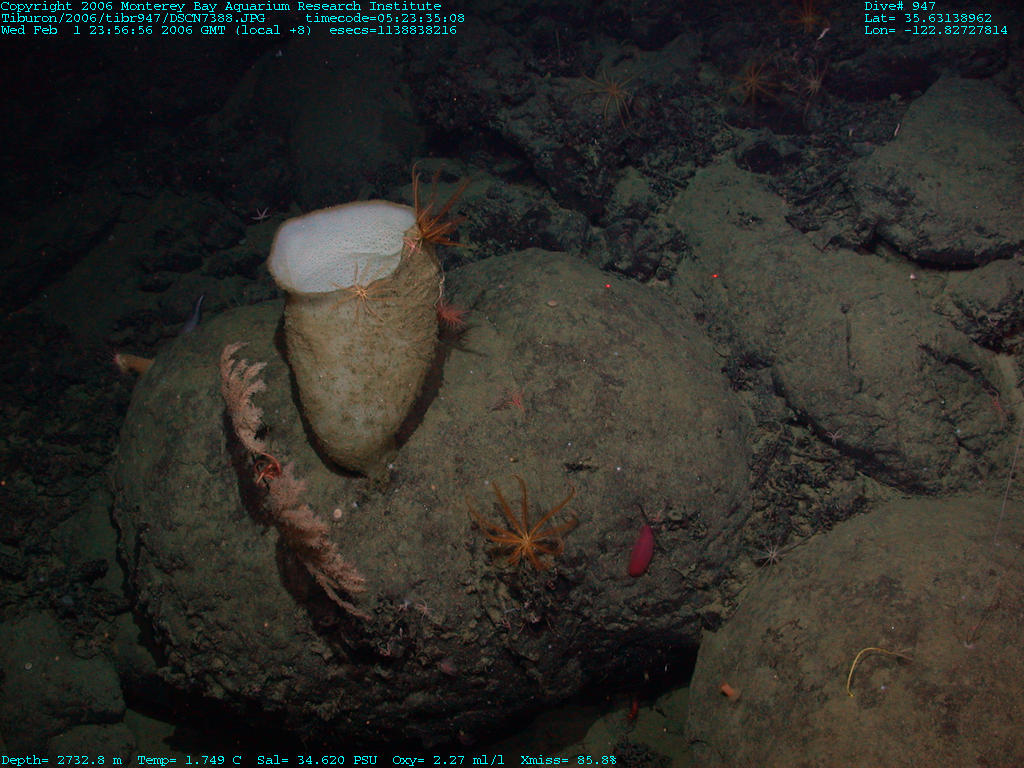
Task: Click the Monterey Bay Aquarium Research Institute copyright line
Action: coord(221,6)
